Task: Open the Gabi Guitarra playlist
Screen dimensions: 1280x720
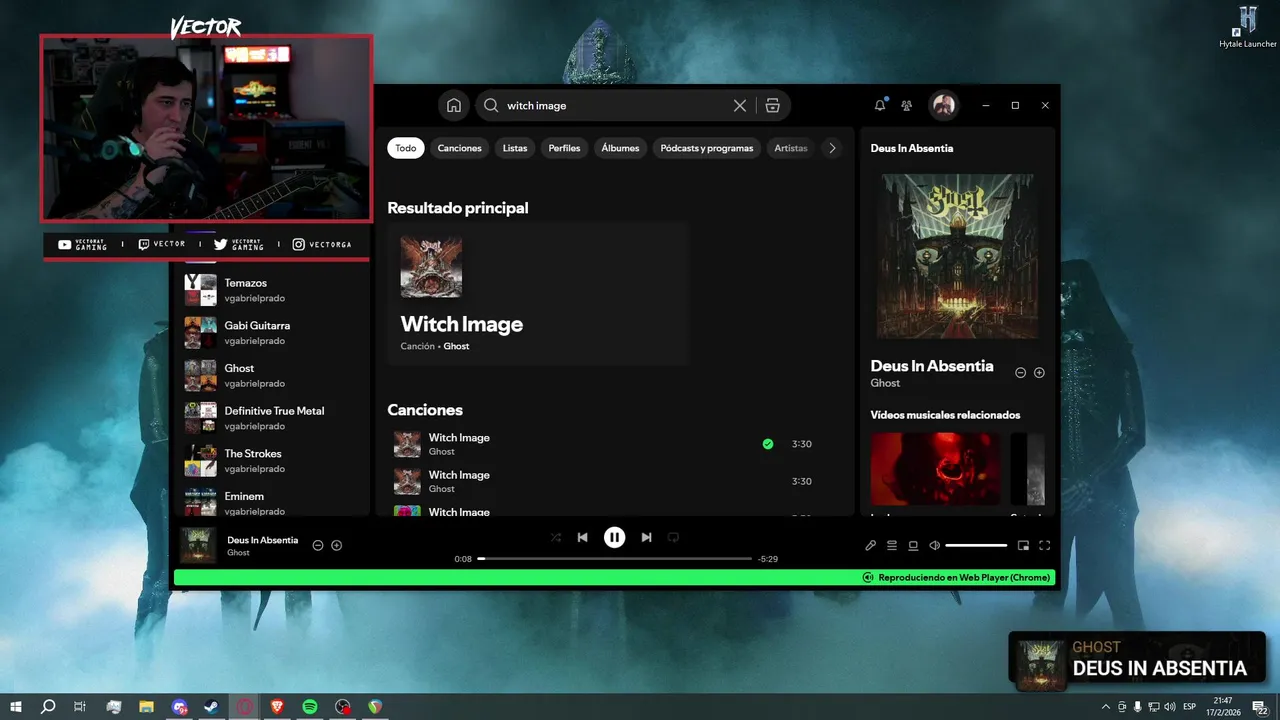Action: click(272, 333)
